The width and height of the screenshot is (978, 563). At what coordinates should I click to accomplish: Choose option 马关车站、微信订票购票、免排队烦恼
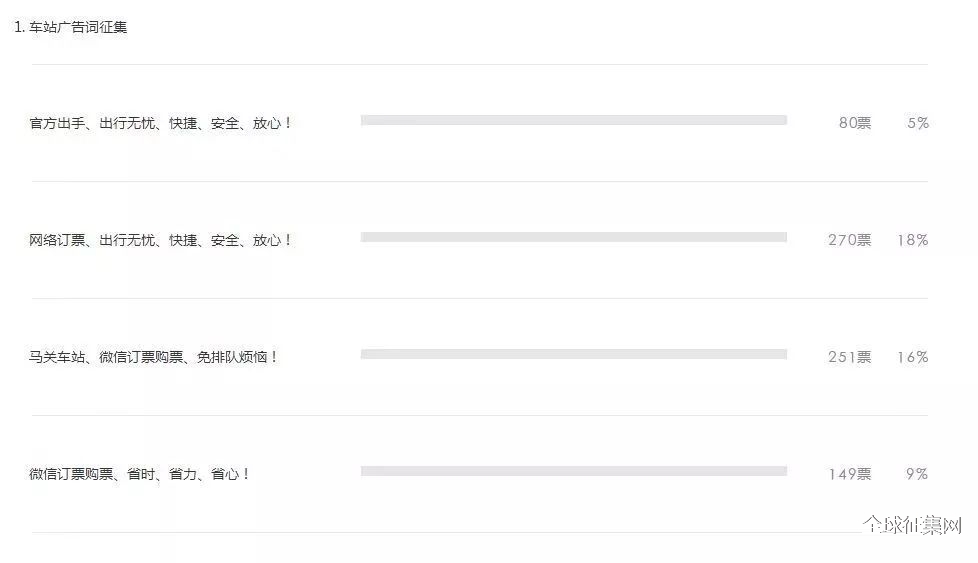153,357
